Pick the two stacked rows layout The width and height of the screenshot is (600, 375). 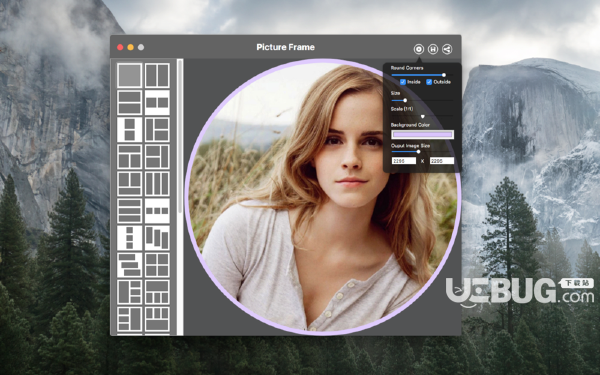pyautogui.click(x=129, y=103)
